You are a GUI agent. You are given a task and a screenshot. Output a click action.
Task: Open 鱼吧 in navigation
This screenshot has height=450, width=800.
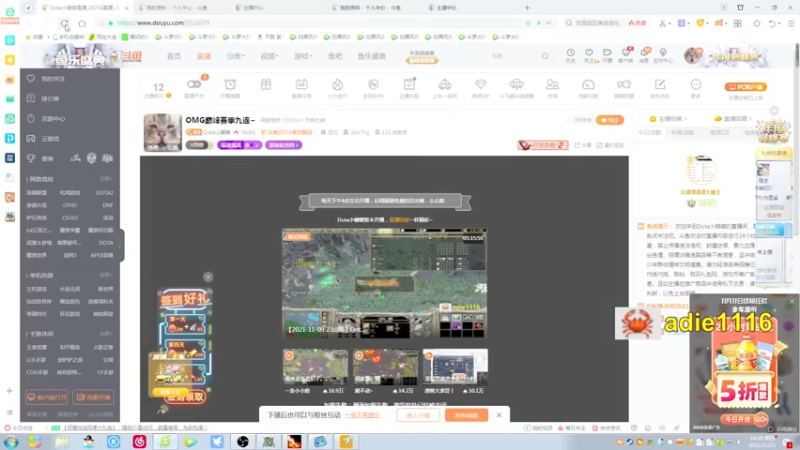335,56
